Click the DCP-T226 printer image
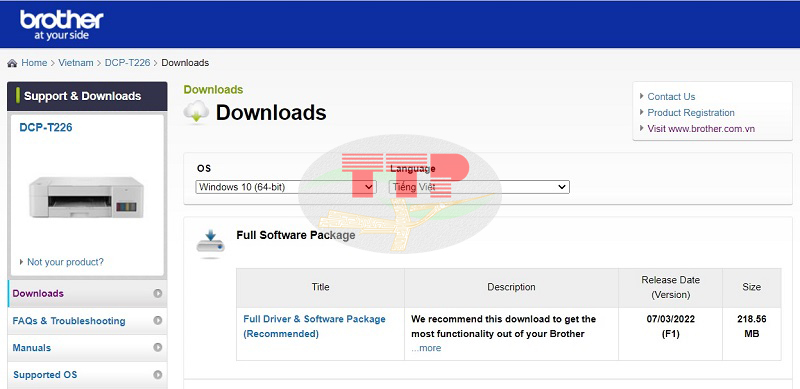The image size is (800, 389). click(x=86, y=198)
